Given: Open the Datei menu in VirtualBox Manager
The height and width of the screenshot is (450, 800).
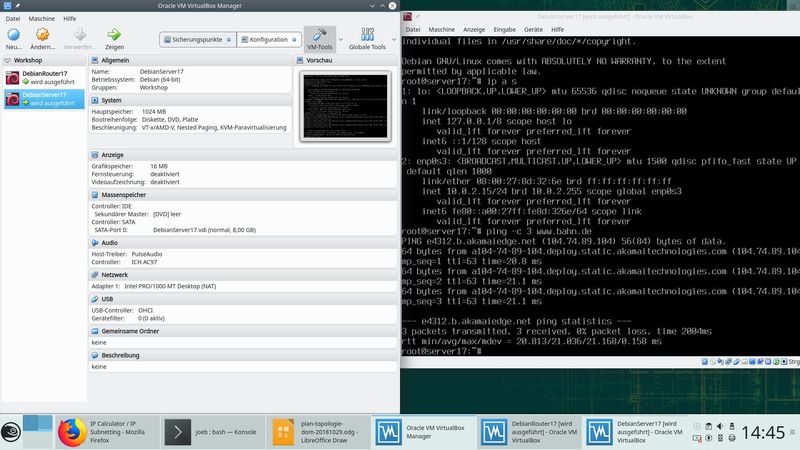Looking at the screenshot, I should click(13, 18).
